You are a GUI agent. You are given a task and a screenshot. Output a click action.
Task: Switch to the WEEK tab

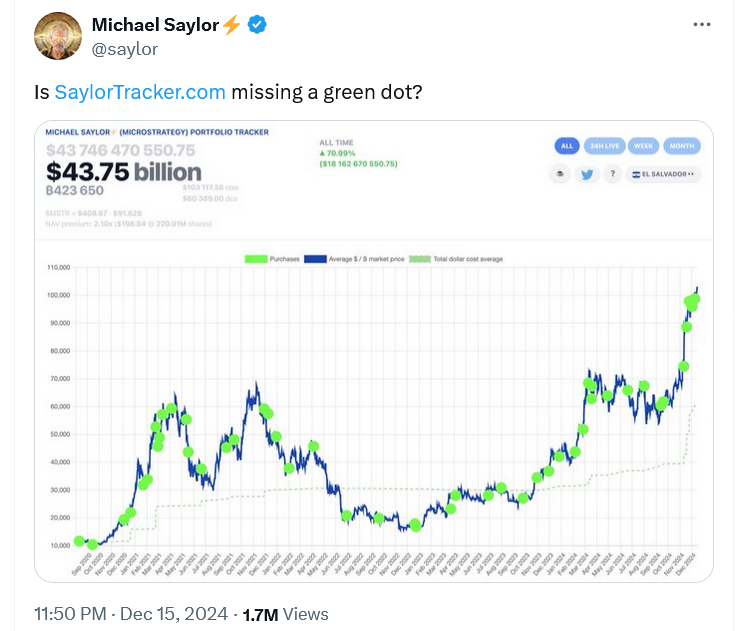pos(644,146)
